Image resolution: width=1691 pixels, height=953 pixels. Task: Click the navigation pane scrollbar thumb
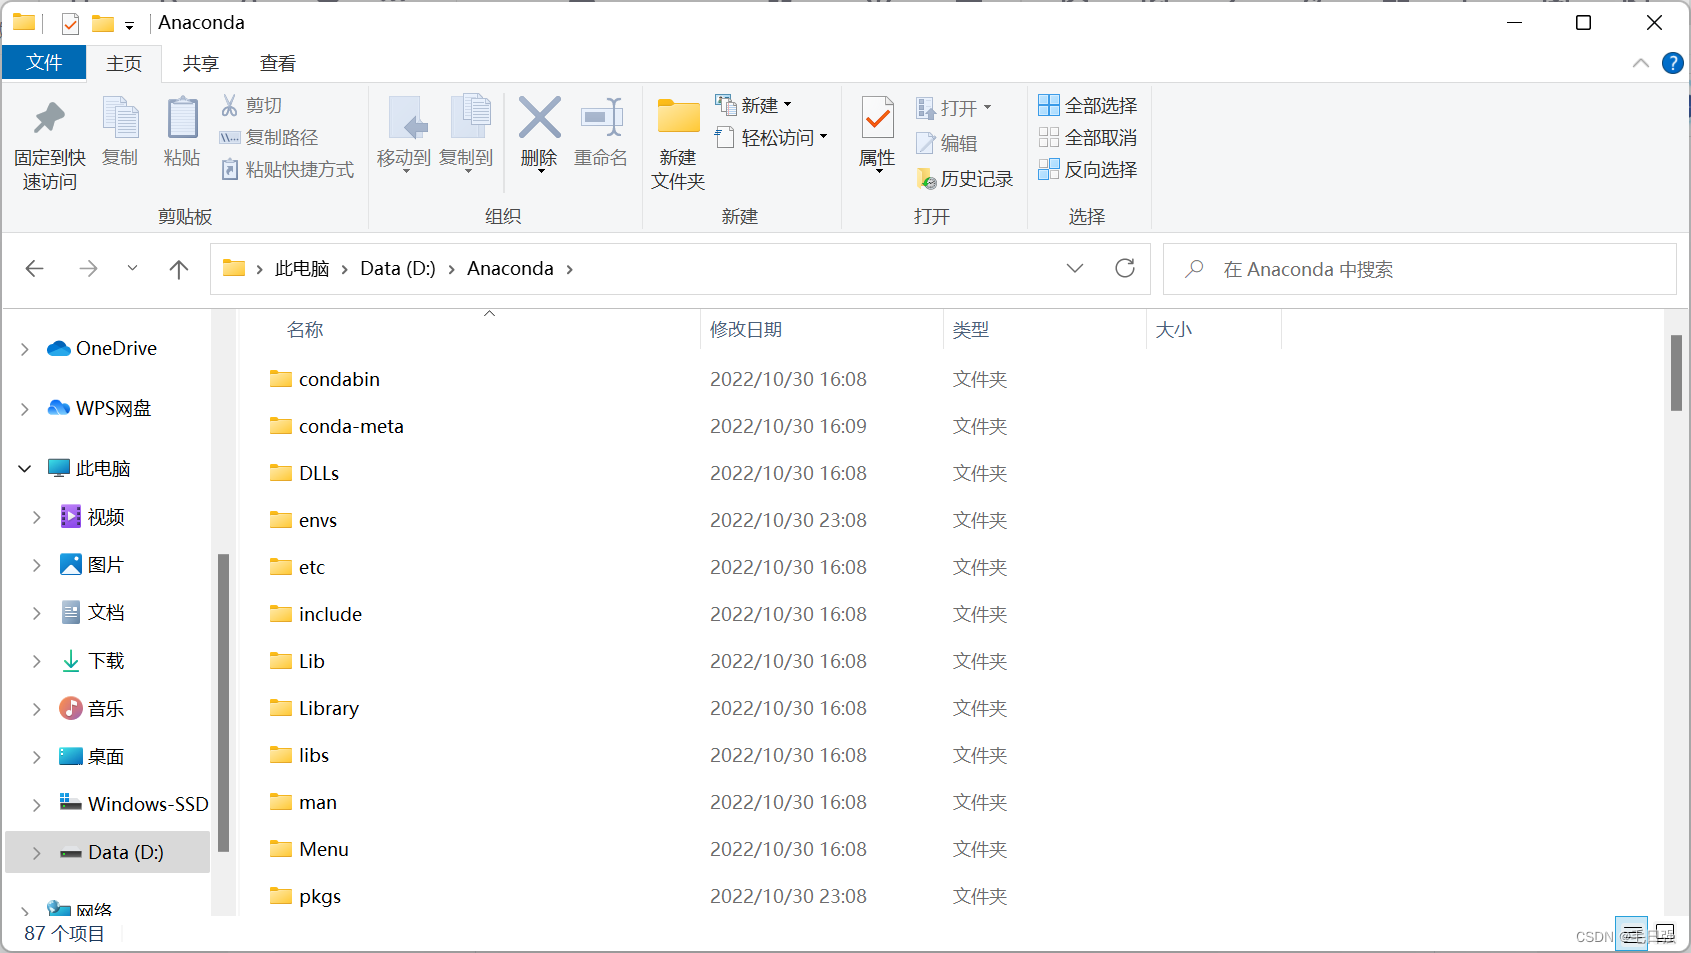[223, 702]
